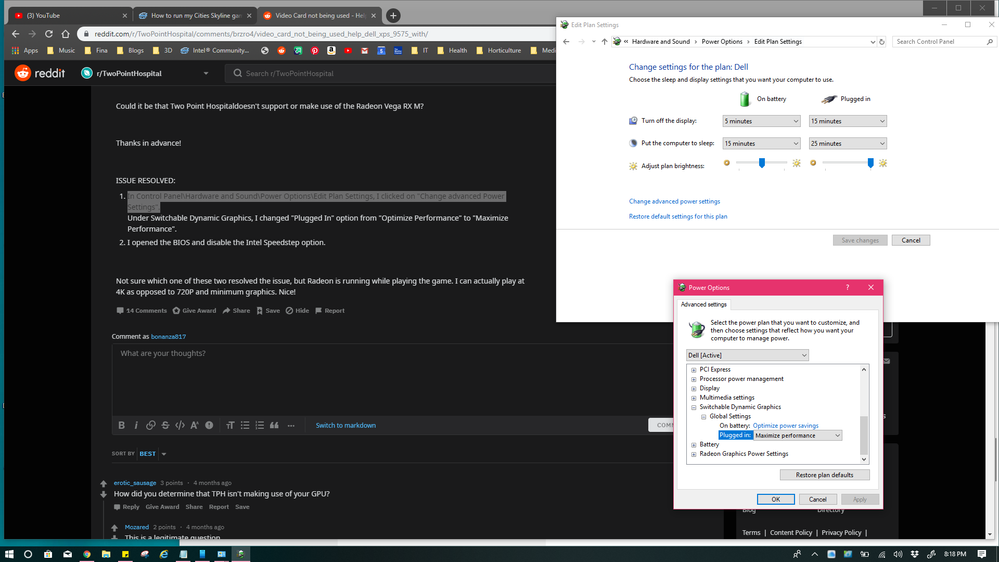Expand Processor power management node
This screenshot has height=562, width=999.
tap(694, 379)
